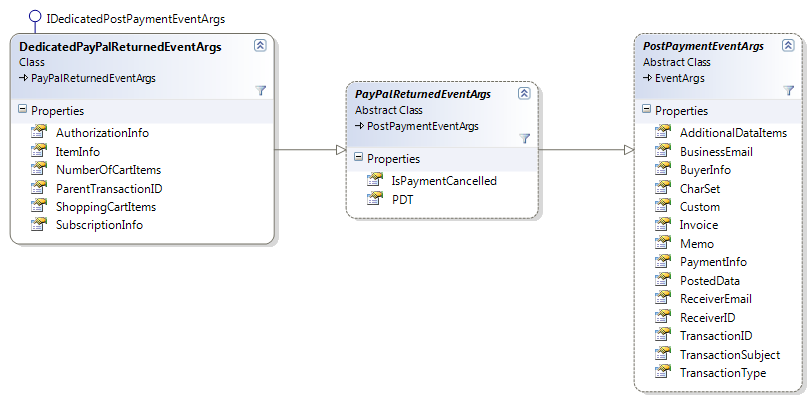The width and height of the screenshot is (811, 400).
Task: Collapse Properties section of PayPalReturnedEventArgs
Action: (358, 157)
